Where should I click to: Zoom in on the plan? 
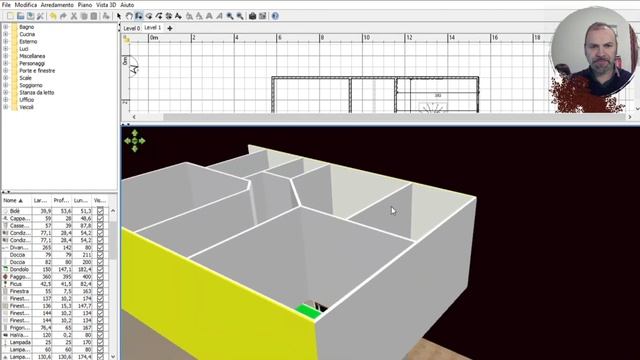click(x=230, y=16)
